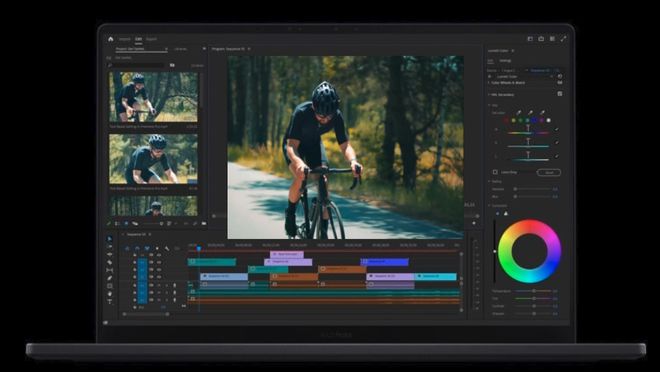Viewport: 660px width, 372px height.
Task: Select the Selection arrow tool in timeline toolbar
Action: click(x=109, y=239)
